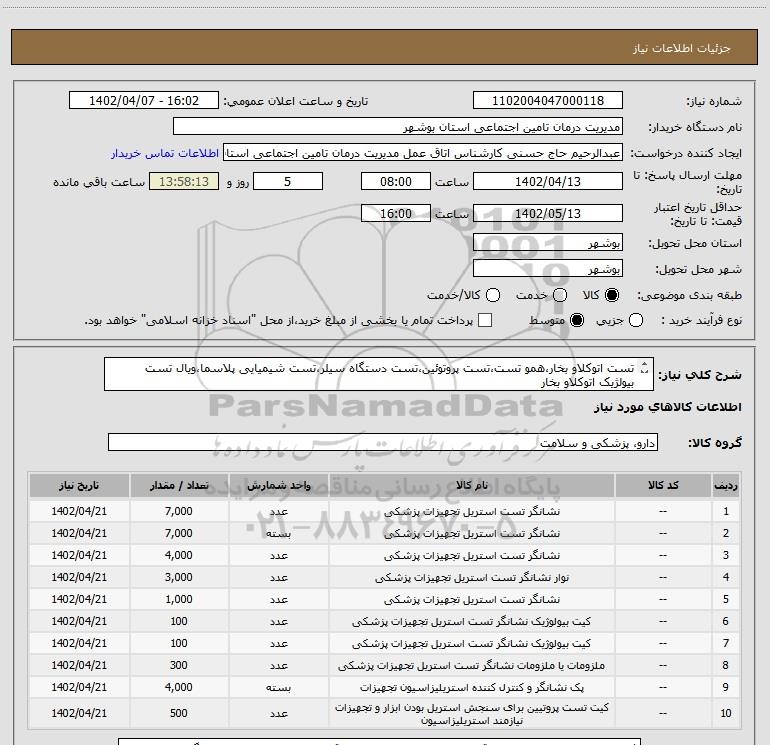Select row 1 item name cell
This screenshot has width=770, height=745.
(x=471, y=511)
